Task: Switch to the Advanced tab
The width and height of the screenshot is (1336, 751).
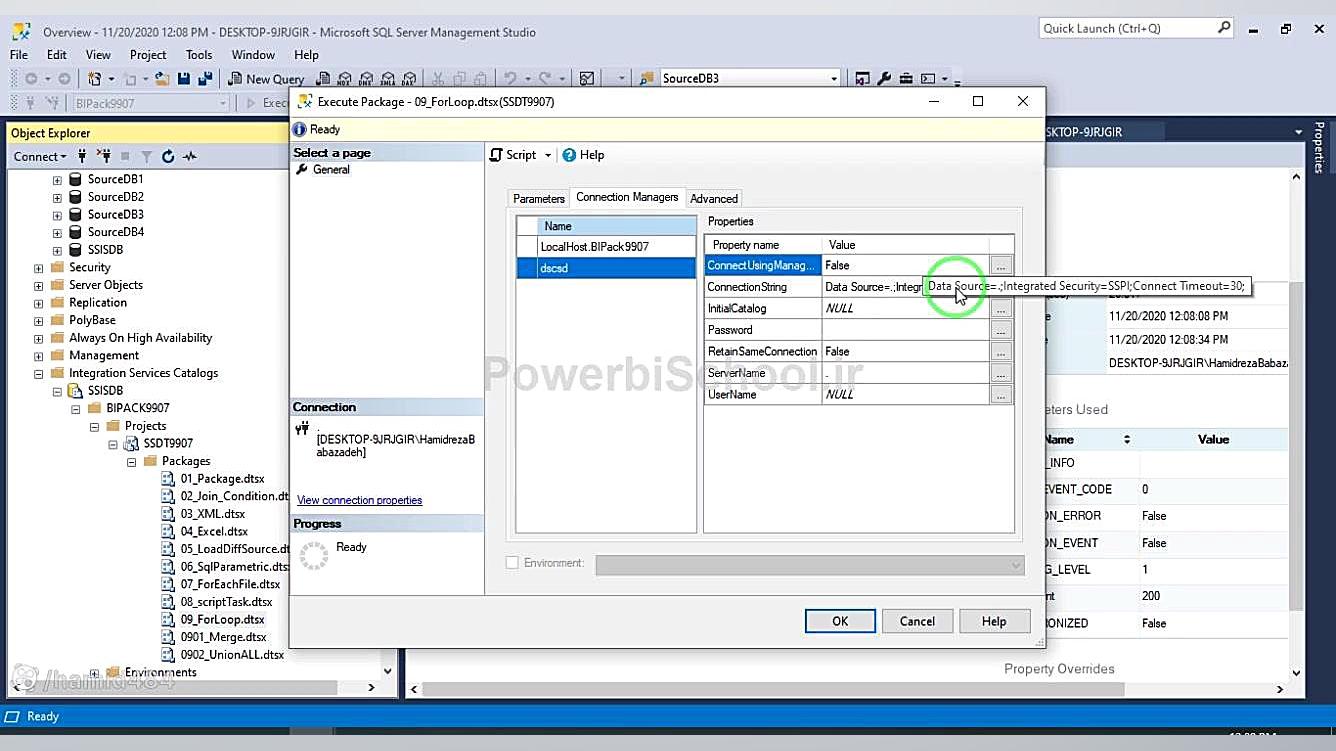Action: pos(714,199)
